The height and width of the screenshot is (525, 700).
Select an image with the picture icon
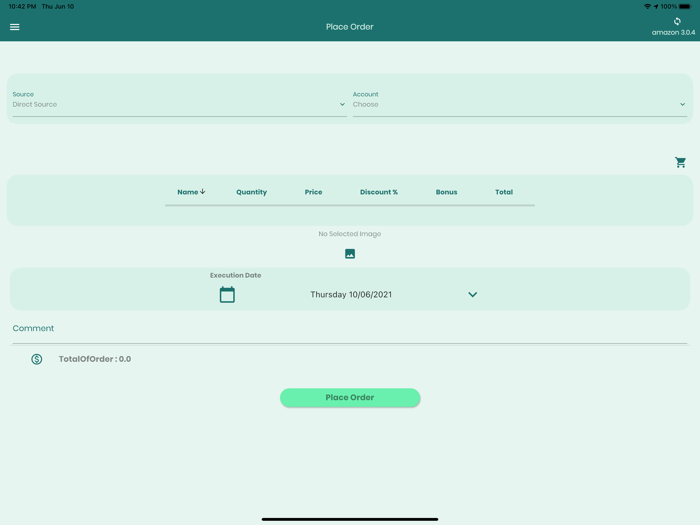pyautogui.click(x=350, y=254)
